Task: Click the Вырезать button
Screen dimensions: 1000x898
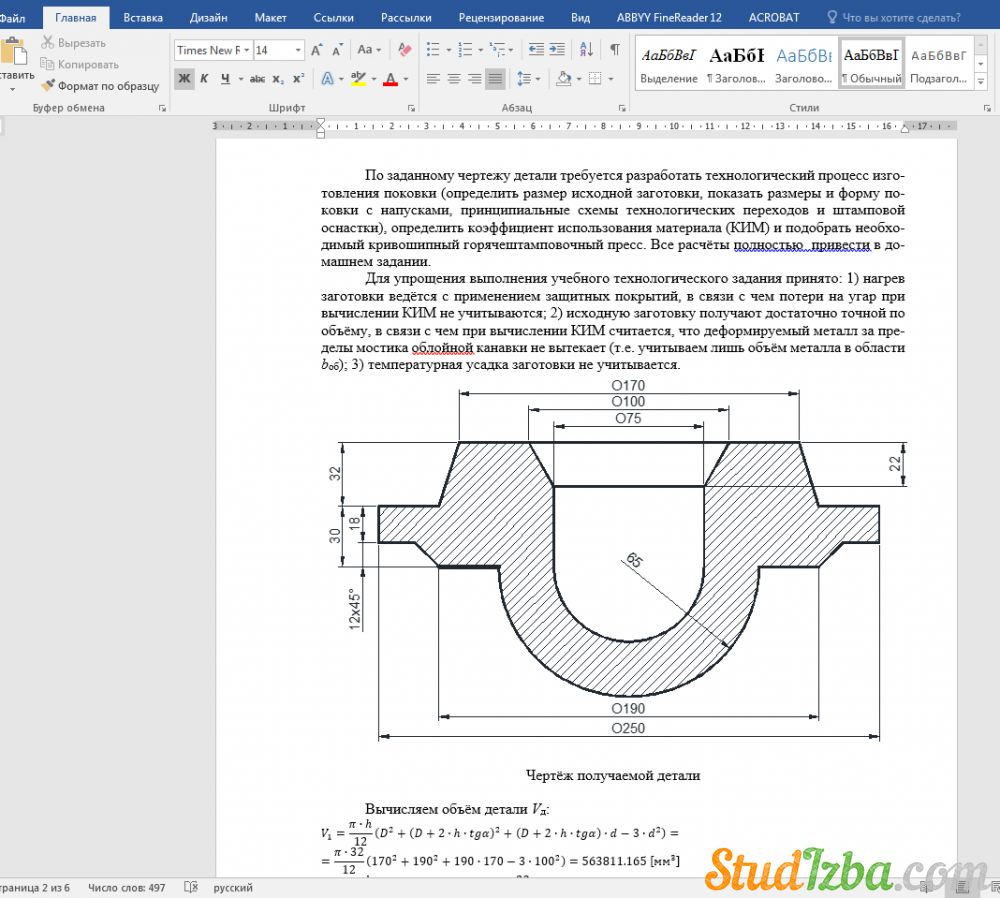Action: pos(73,43)
